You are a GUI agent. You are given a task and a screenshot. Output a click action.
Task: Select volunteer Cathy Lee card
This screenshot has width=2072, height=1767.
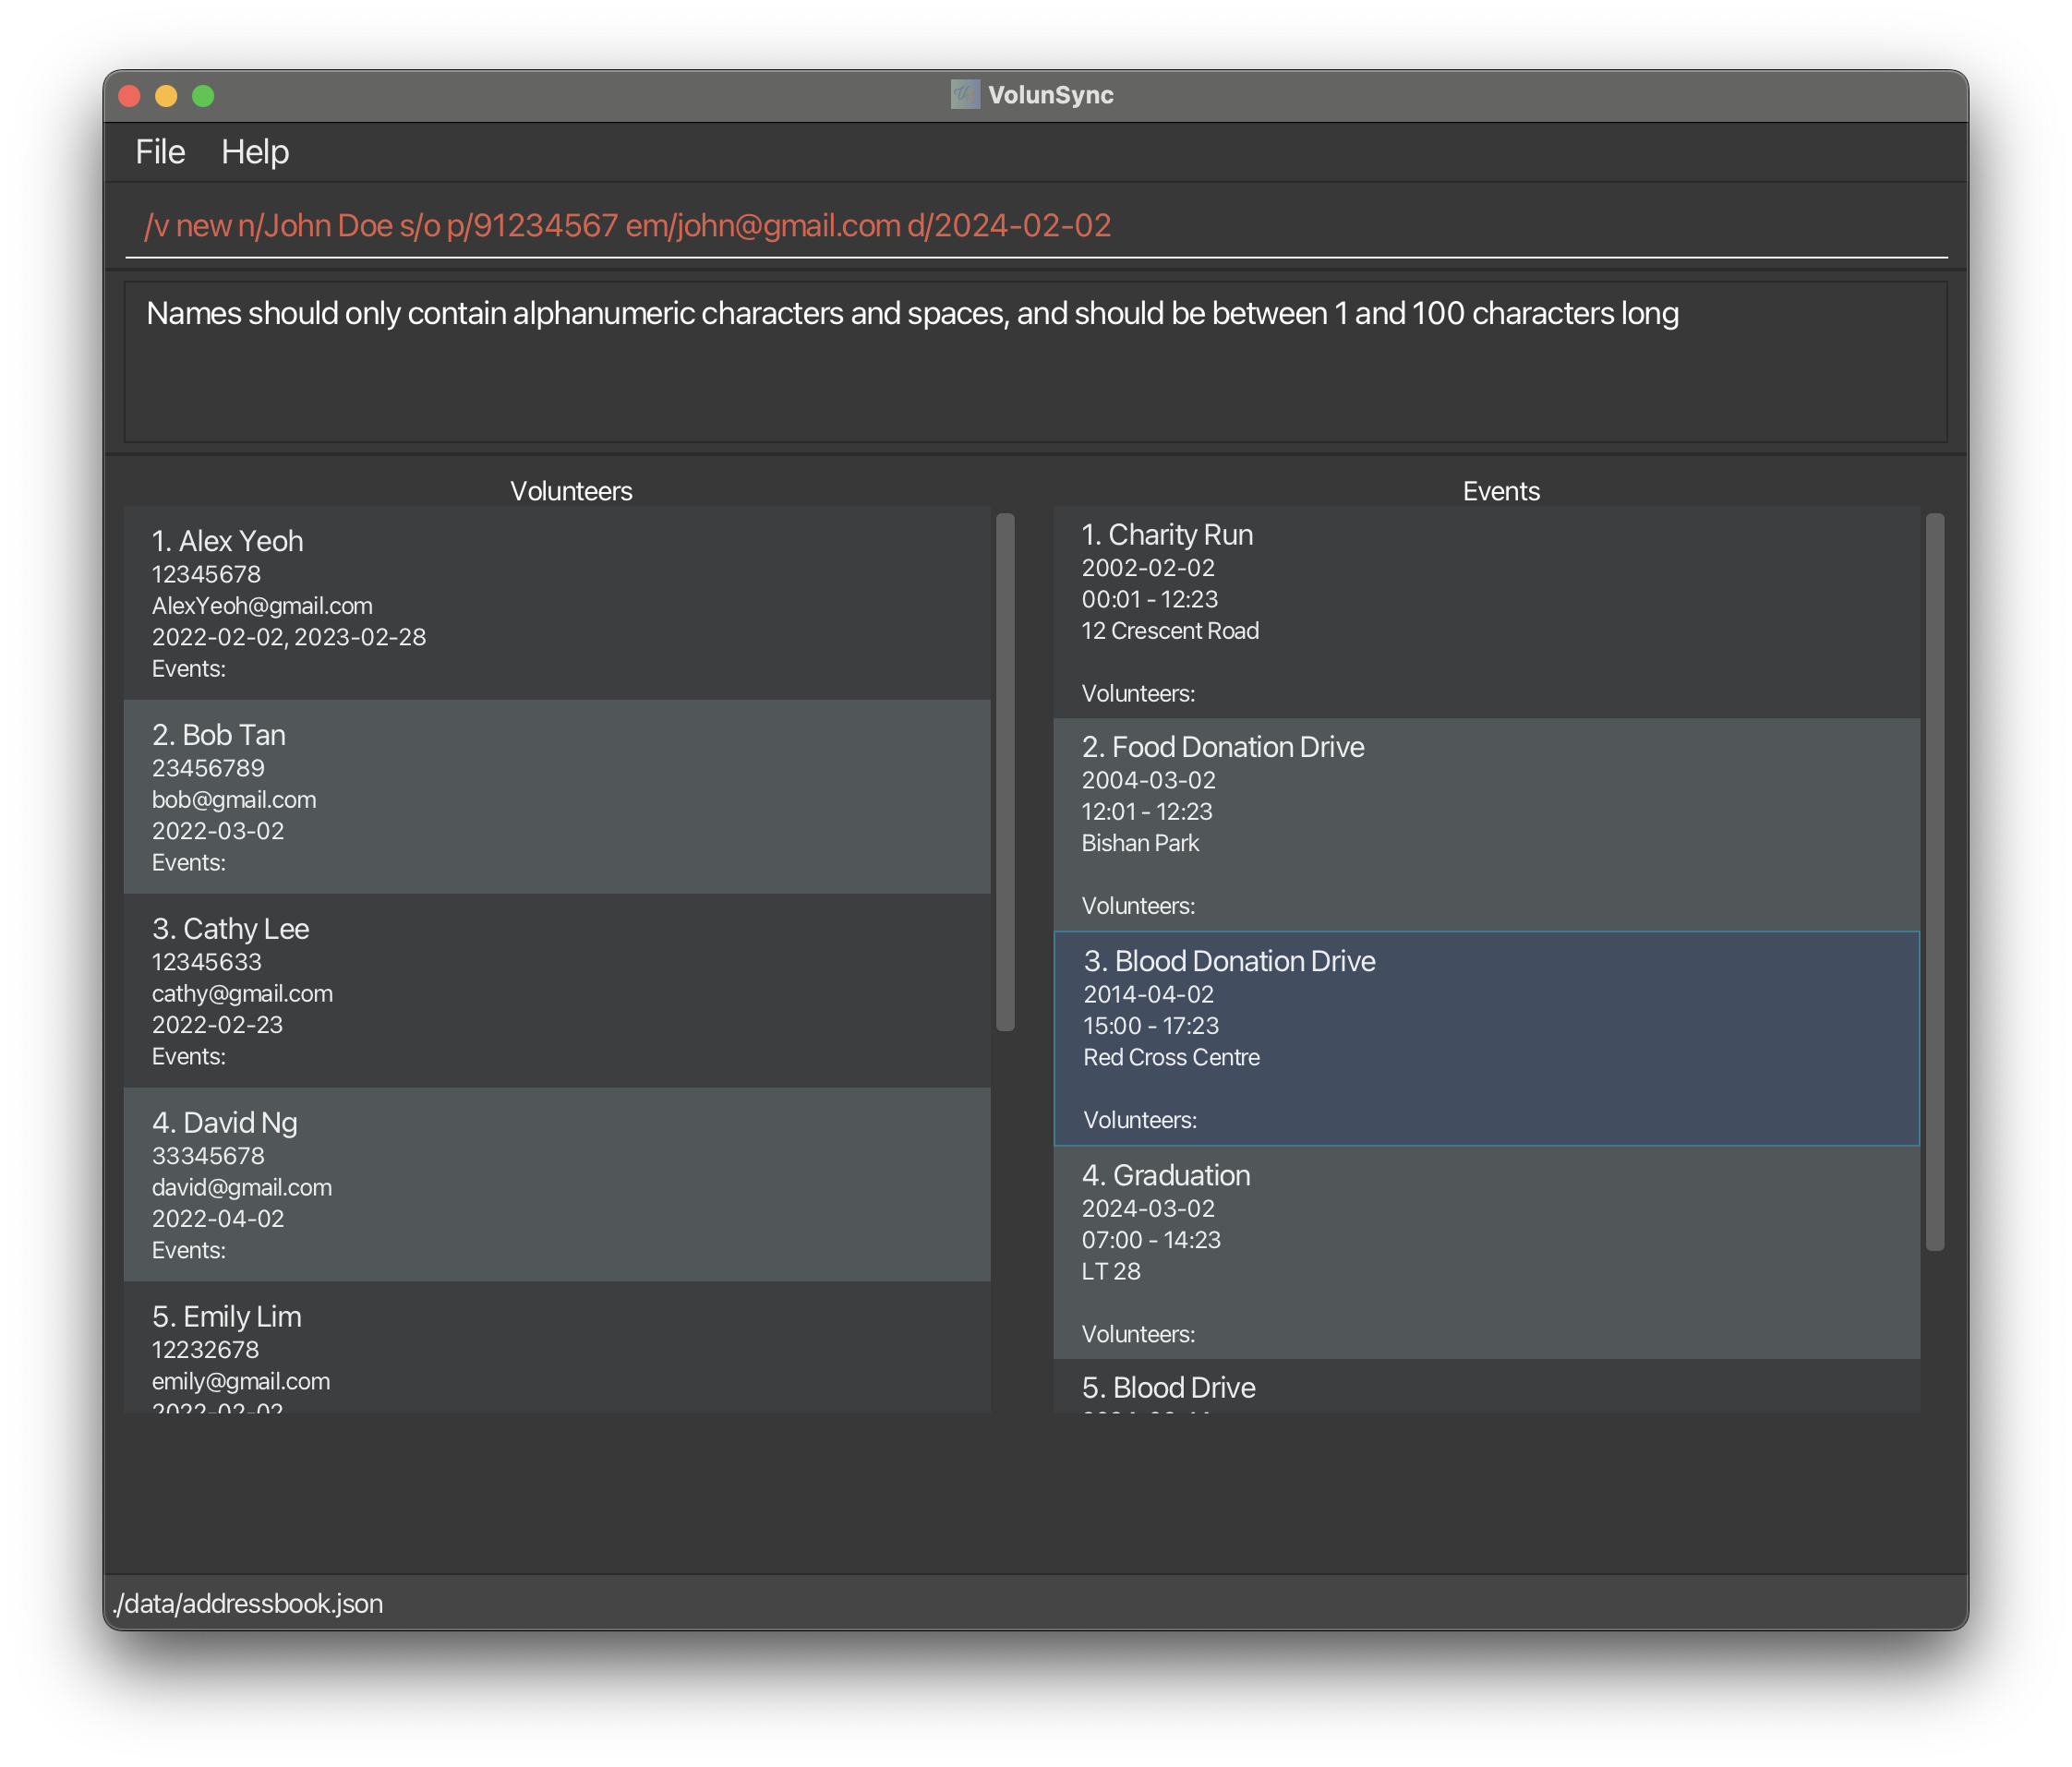pyautogui.click(x=556, y=991)
